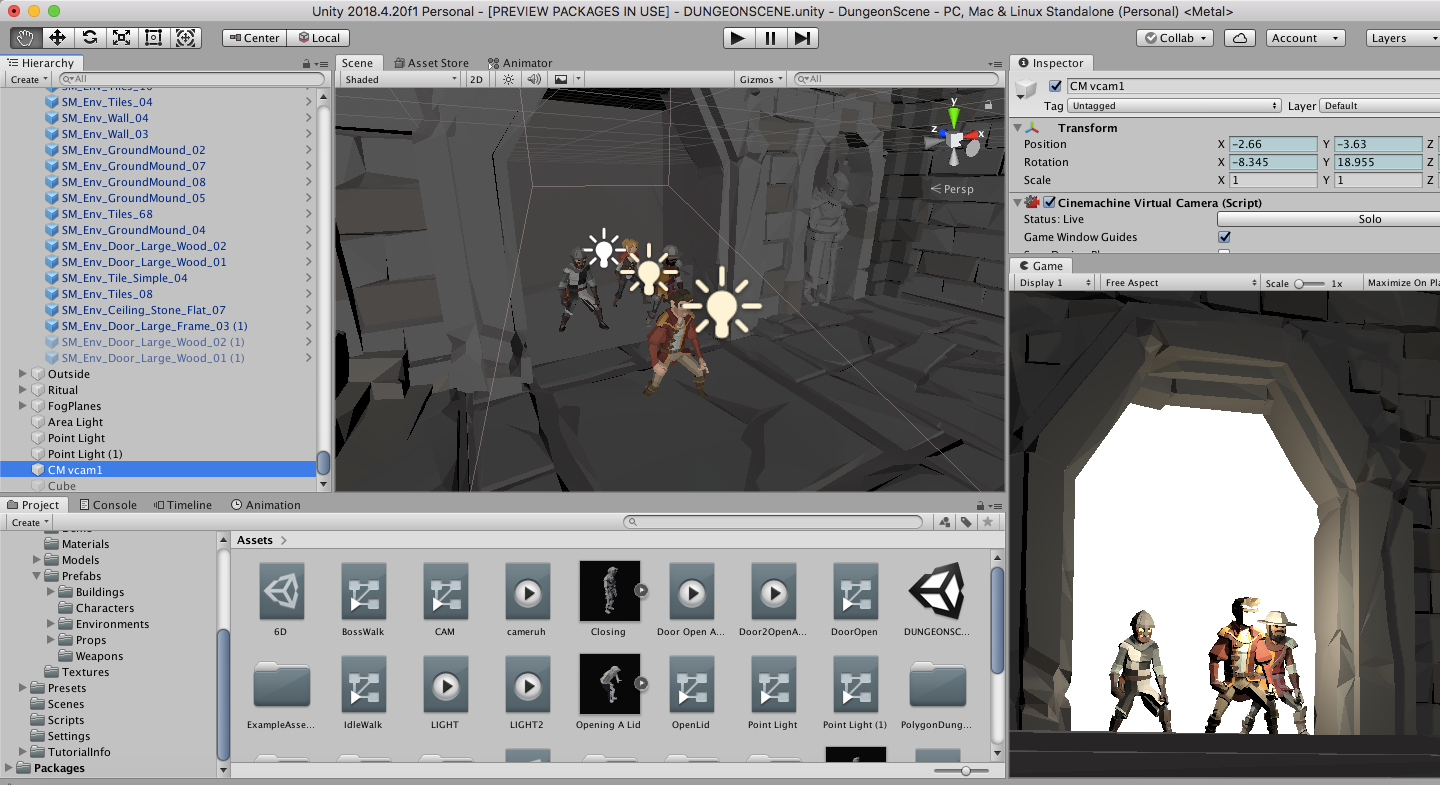Toggle pivot Center mode button

[x=254, y=38]
